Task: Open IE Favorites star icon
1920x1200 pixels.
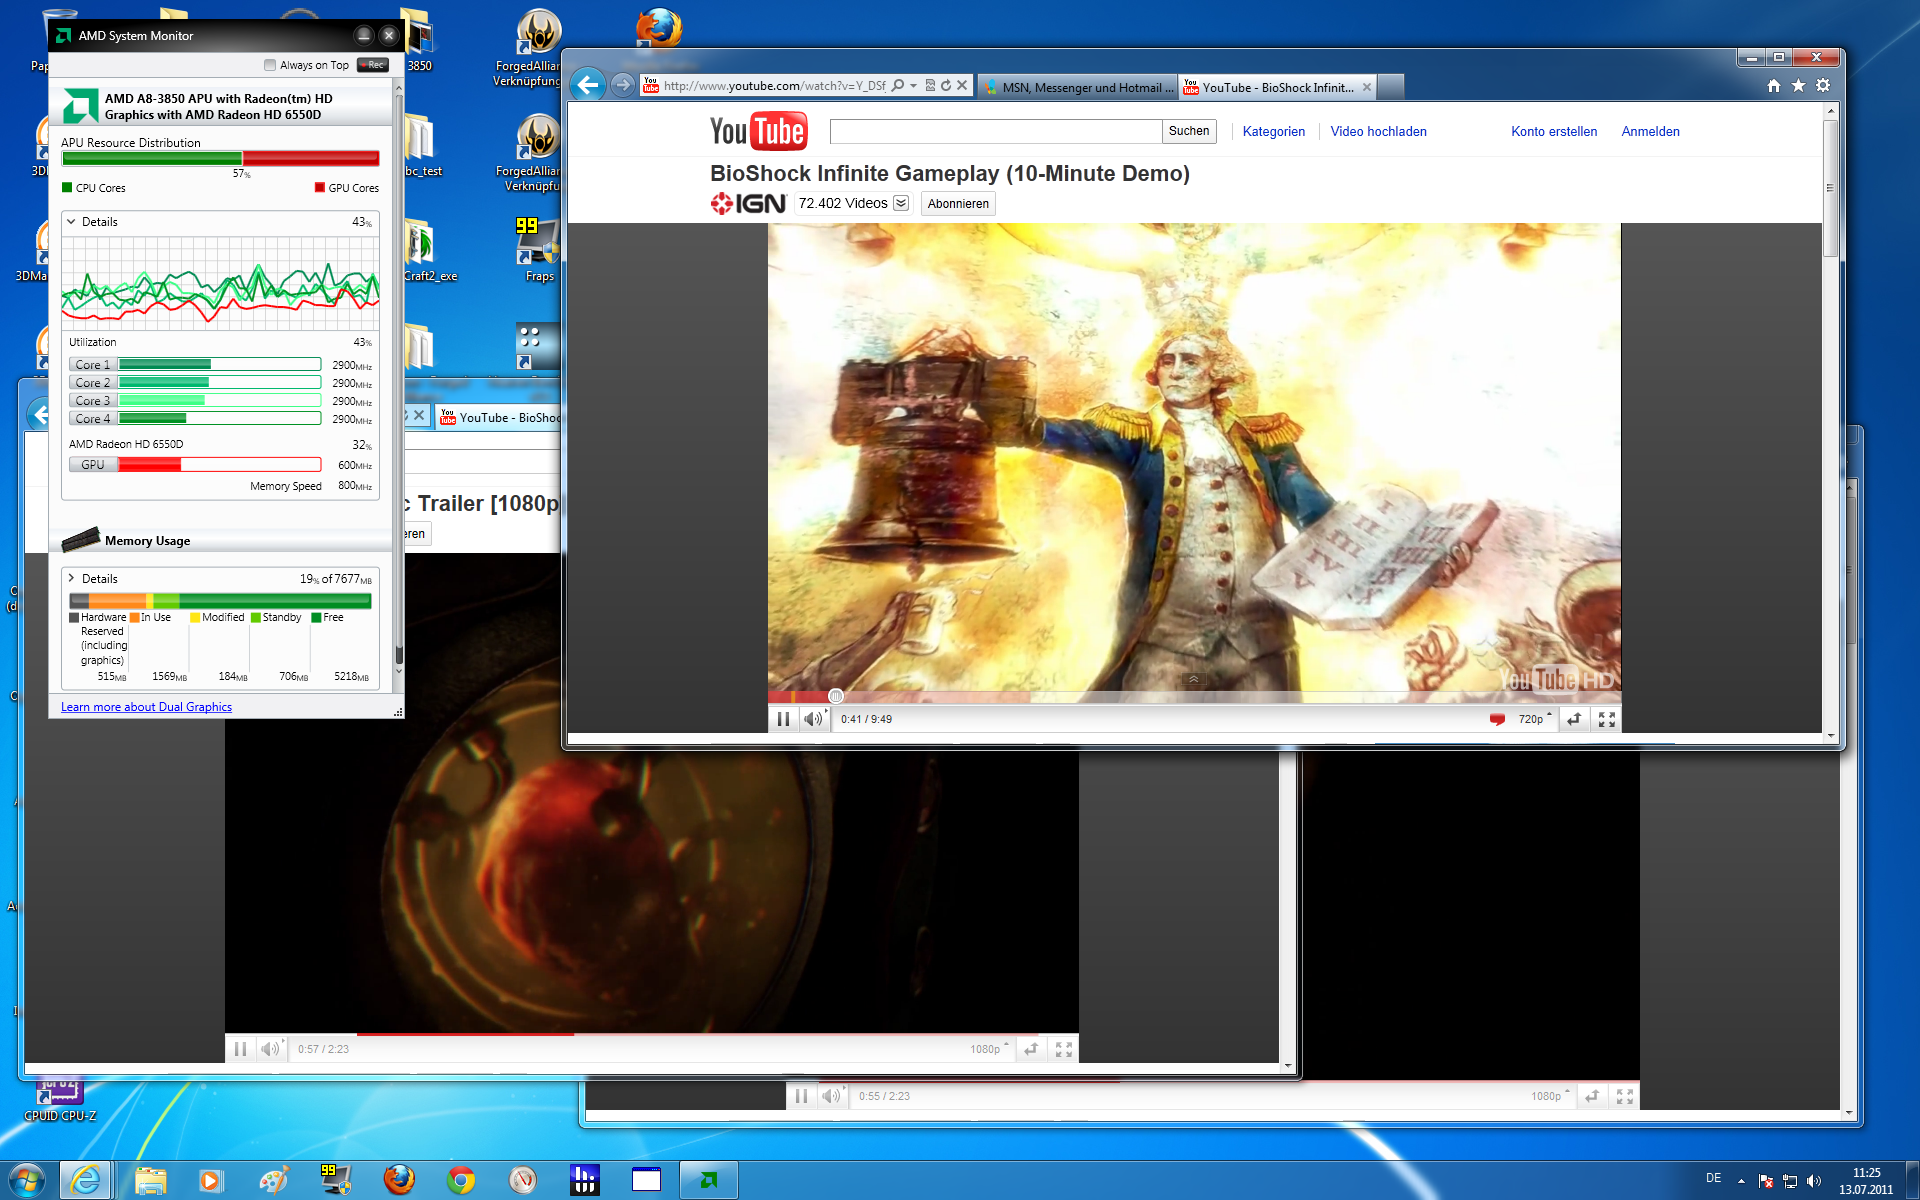Action: point(1798,86)
